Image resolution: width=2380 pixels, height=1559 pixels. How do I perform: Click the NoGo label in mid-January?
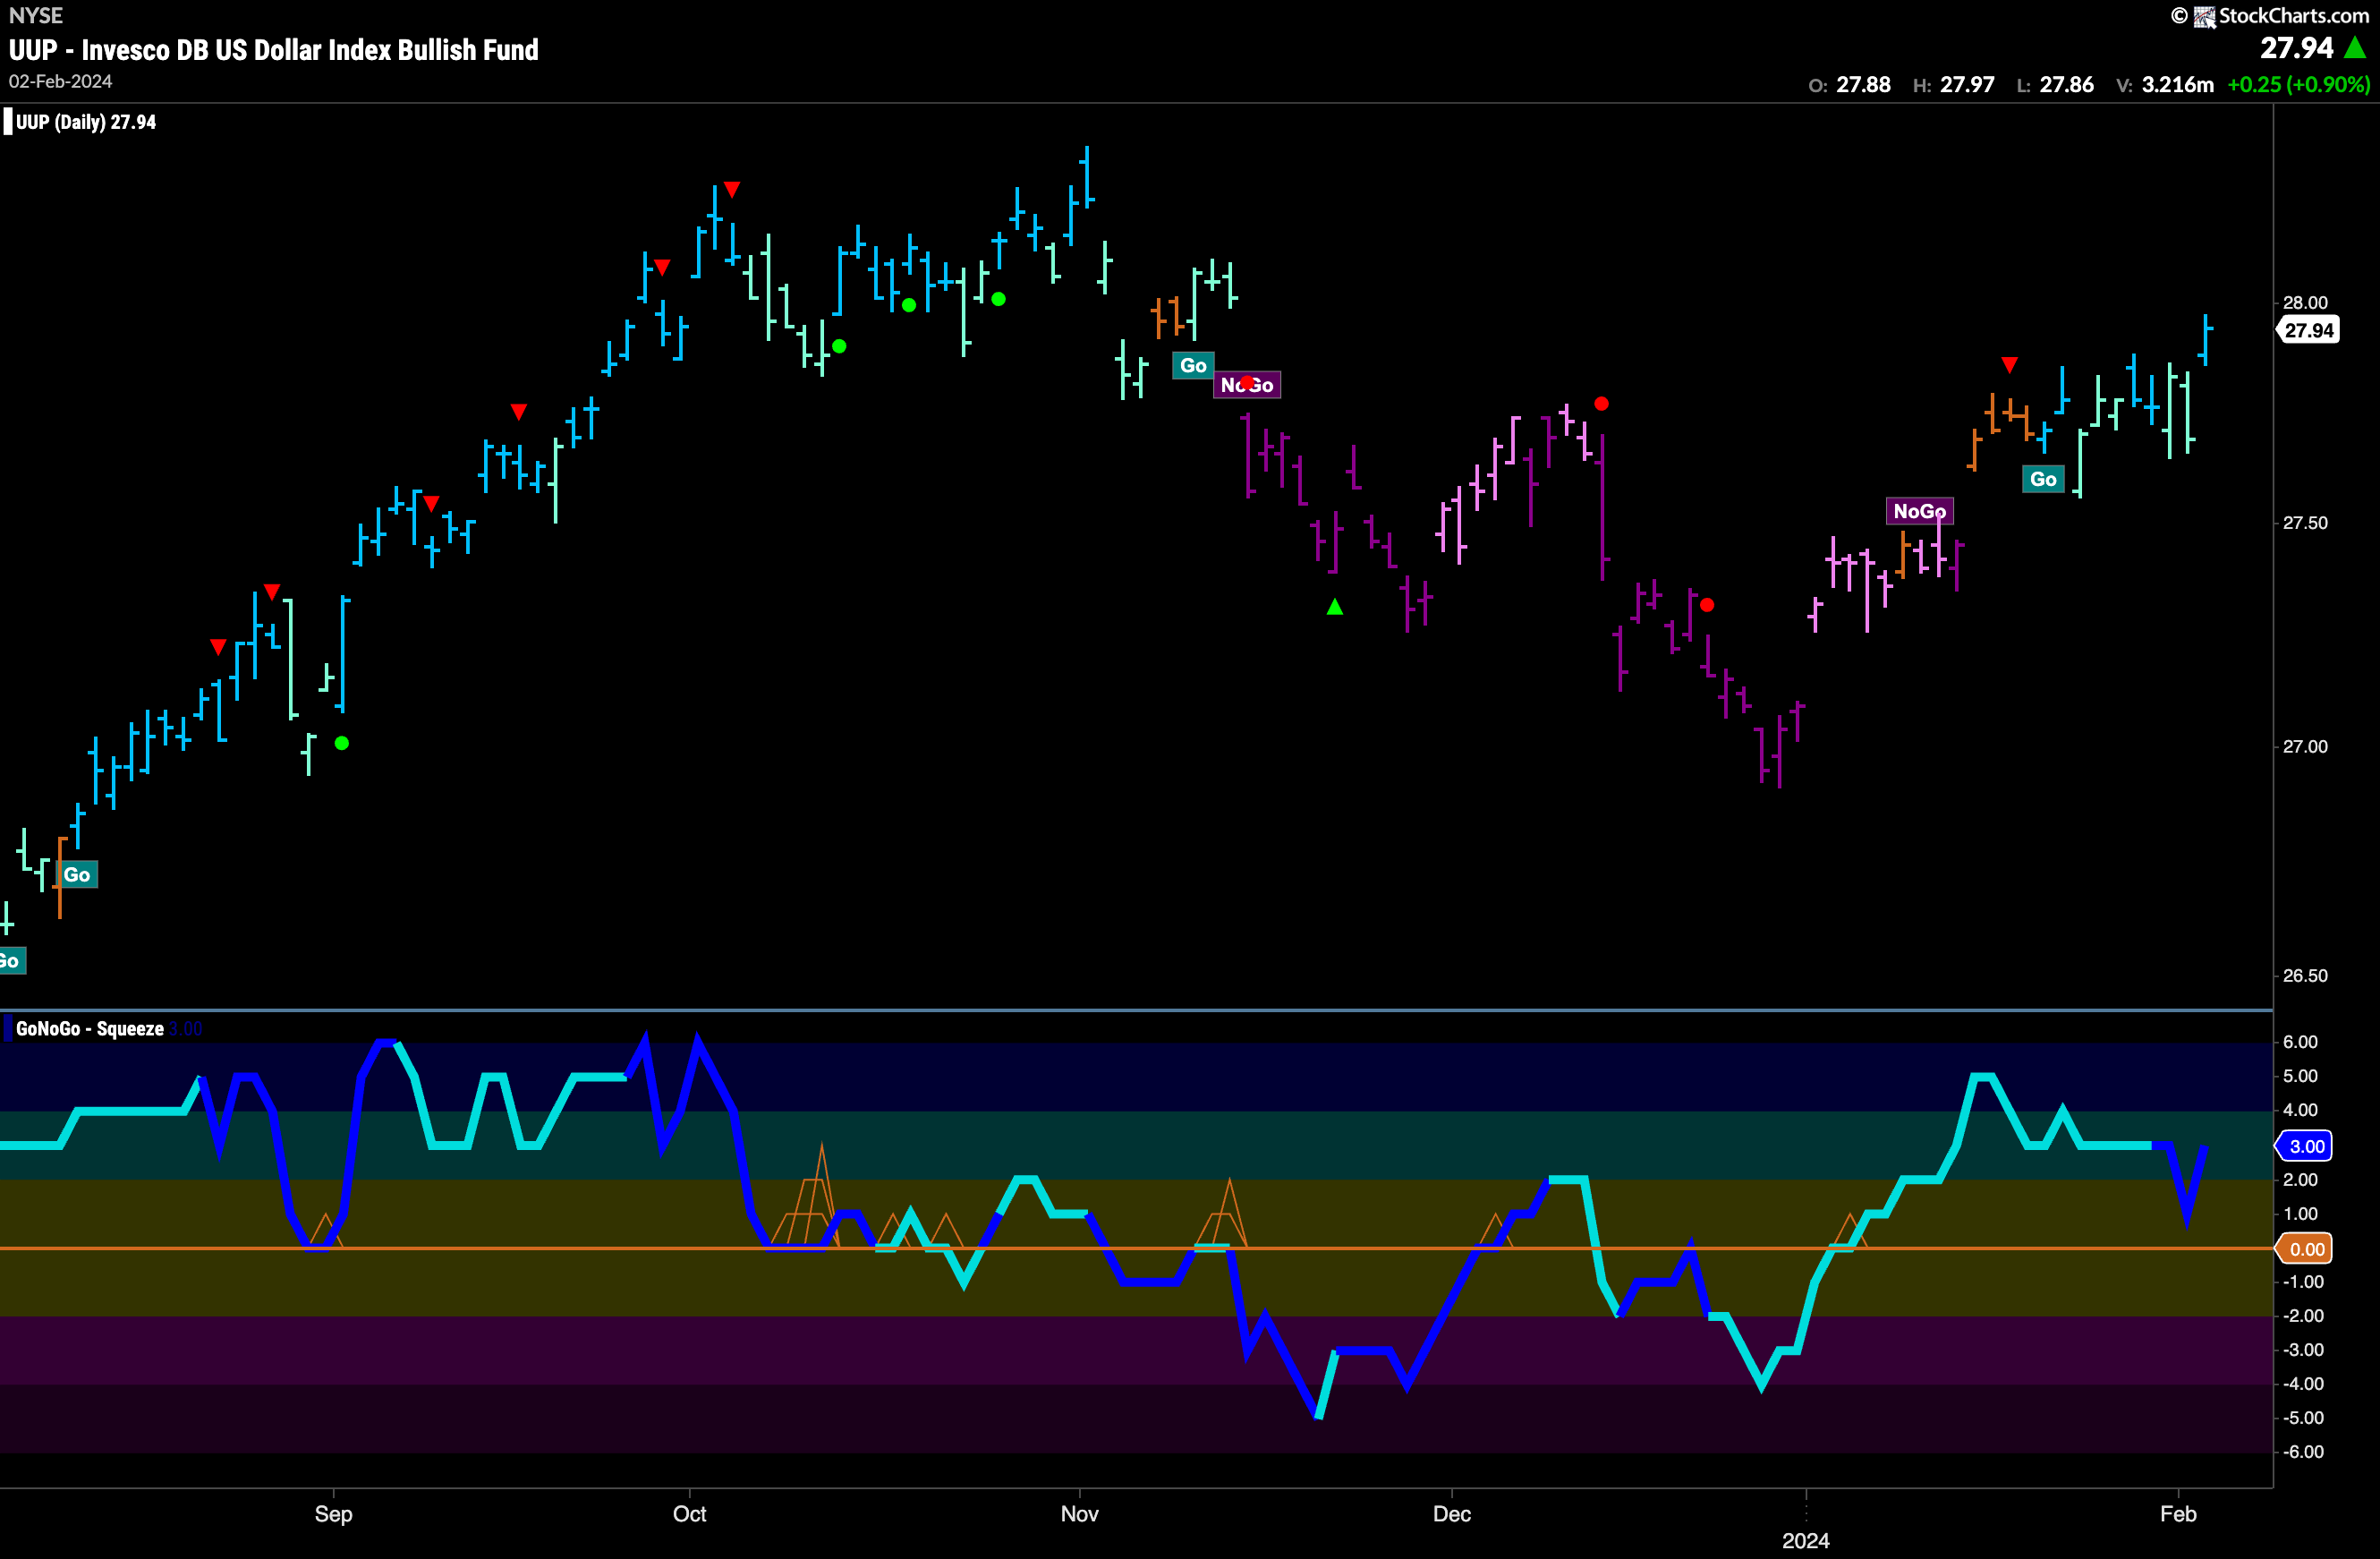pos(1919,511)
